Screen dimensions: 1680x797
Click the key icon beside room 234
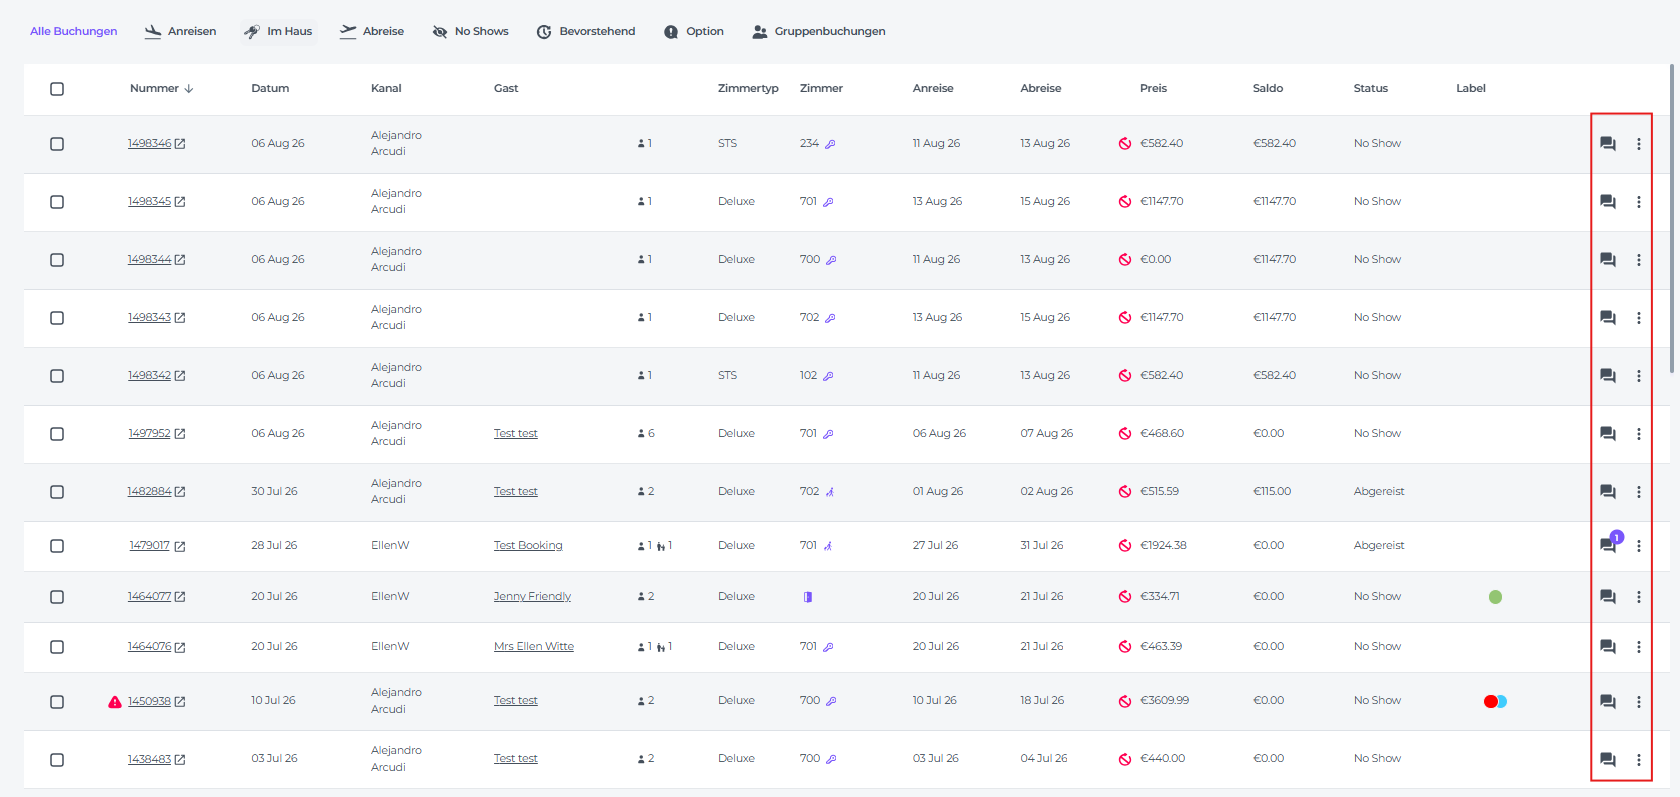click(x=830, y=144)
